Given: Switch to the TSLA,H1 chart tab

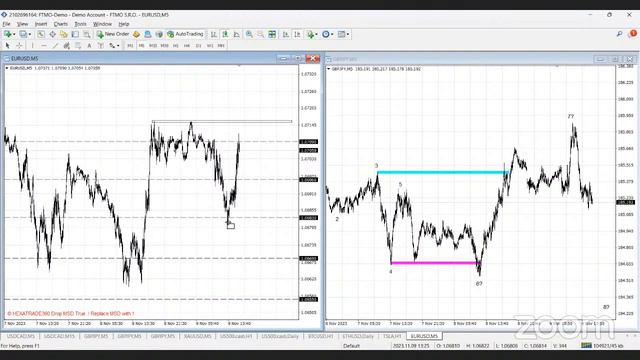Looking at the screenshot, I should [392, 336].
